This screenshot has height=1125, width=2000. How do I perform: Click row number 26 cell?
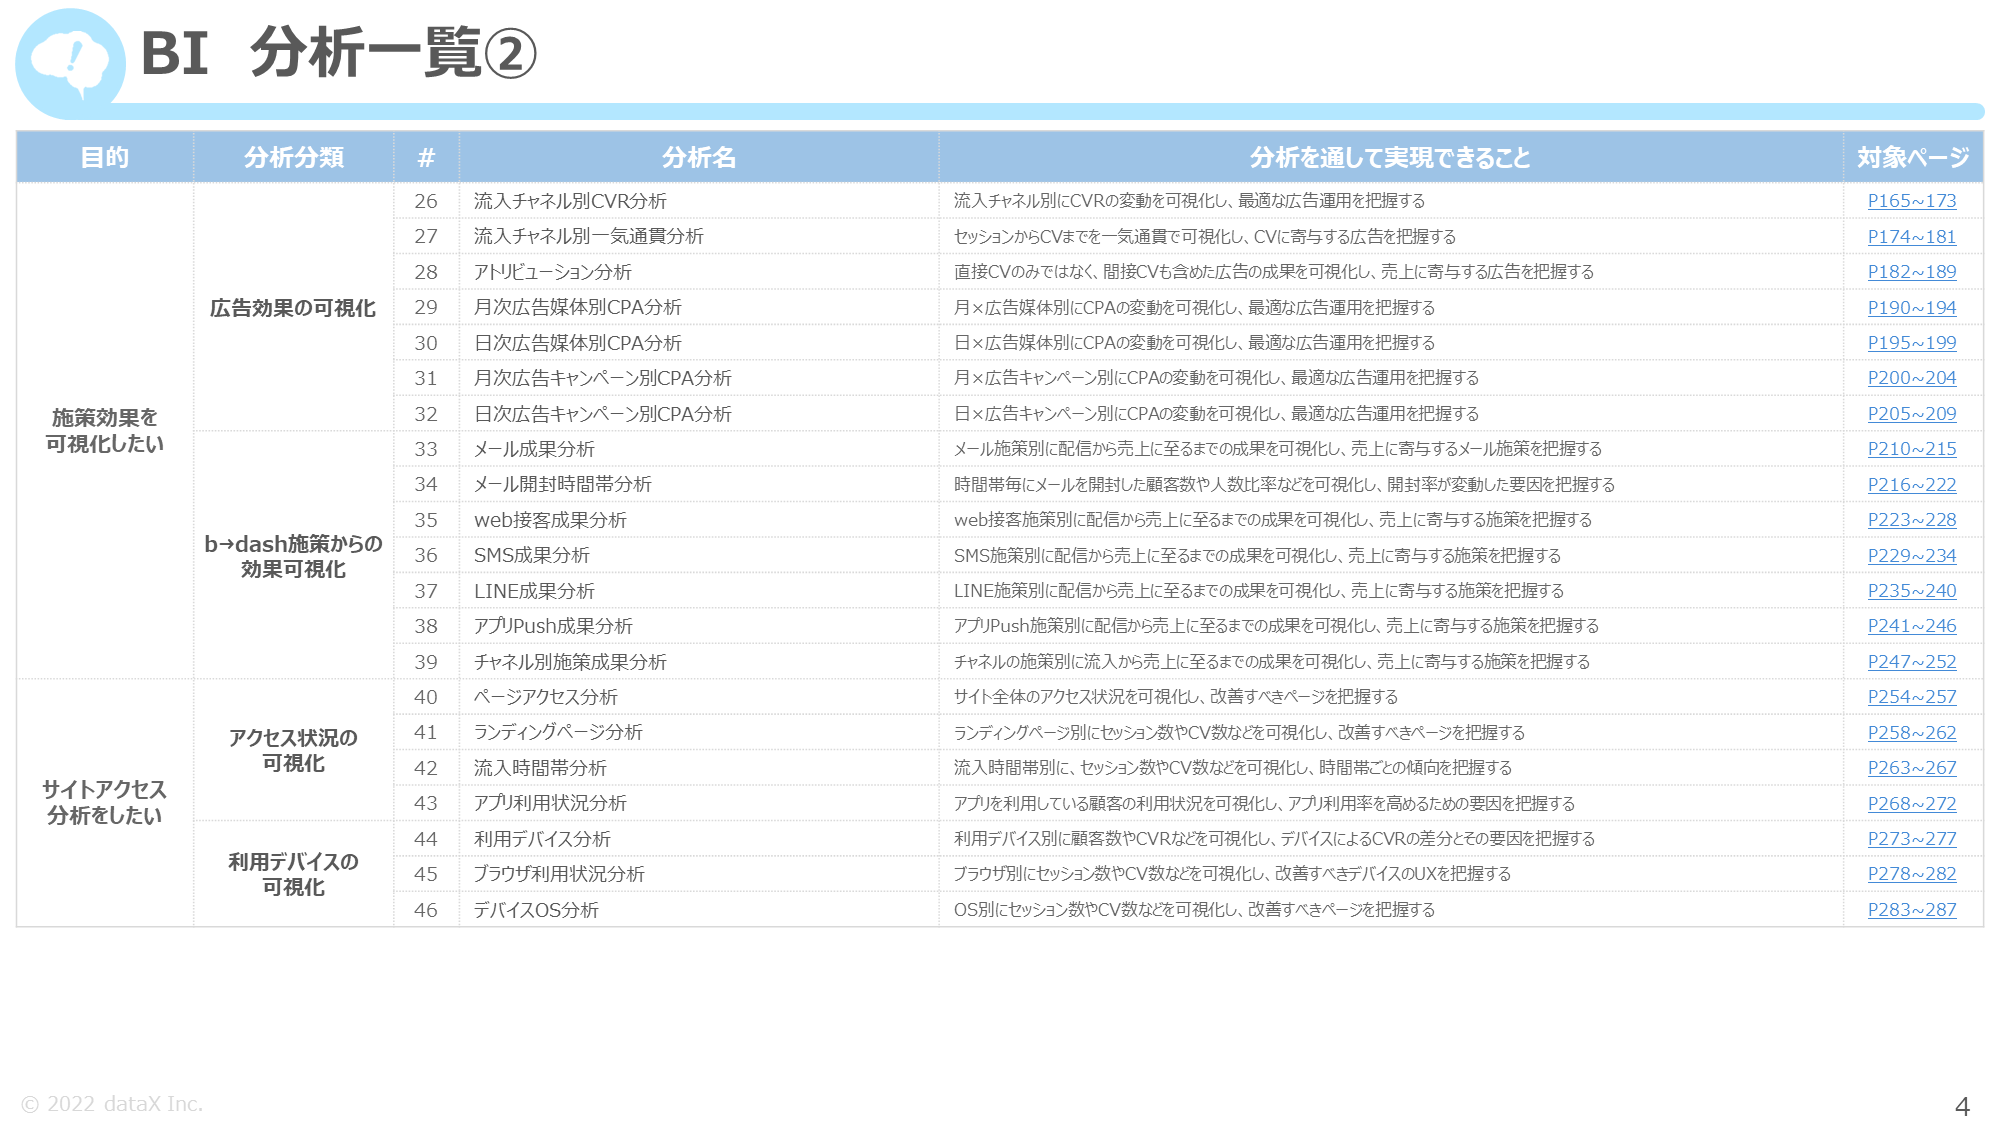[x=426, y=201]
